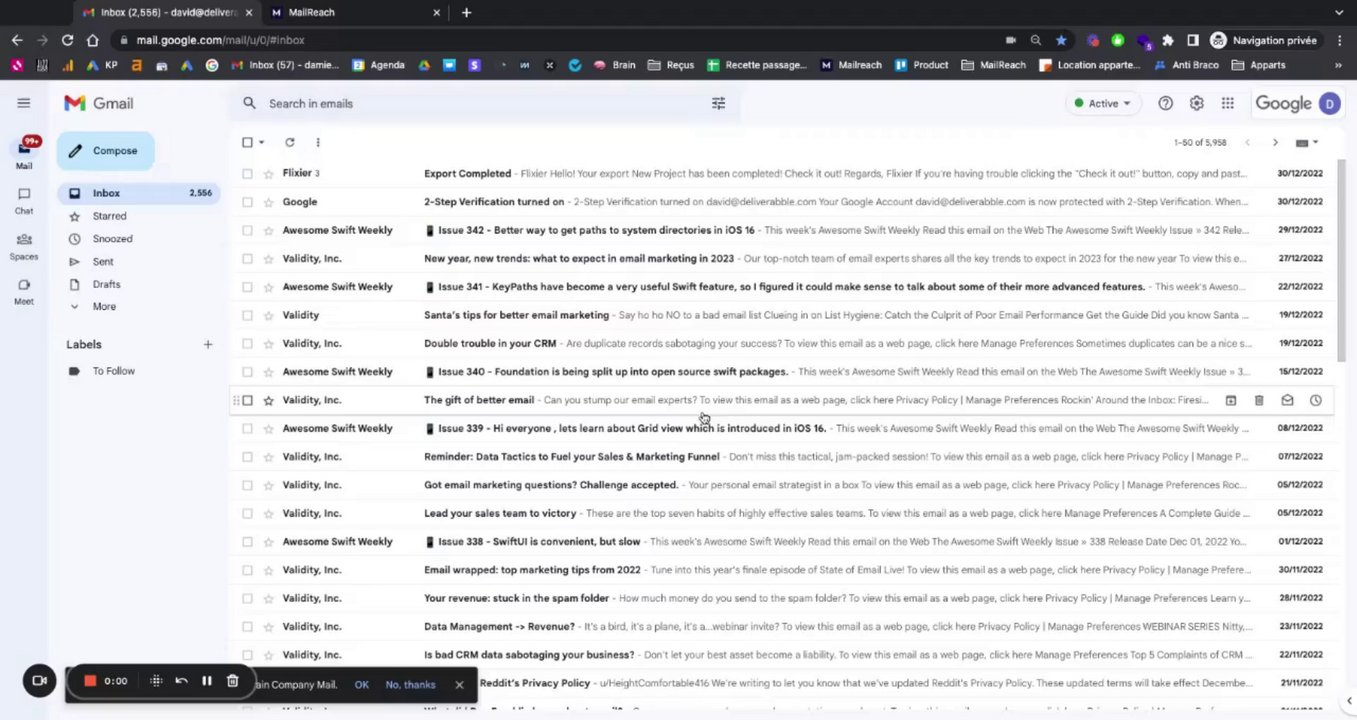Open the Sent folder
This screenshot has height=720, width=1357.
[103, 262]
